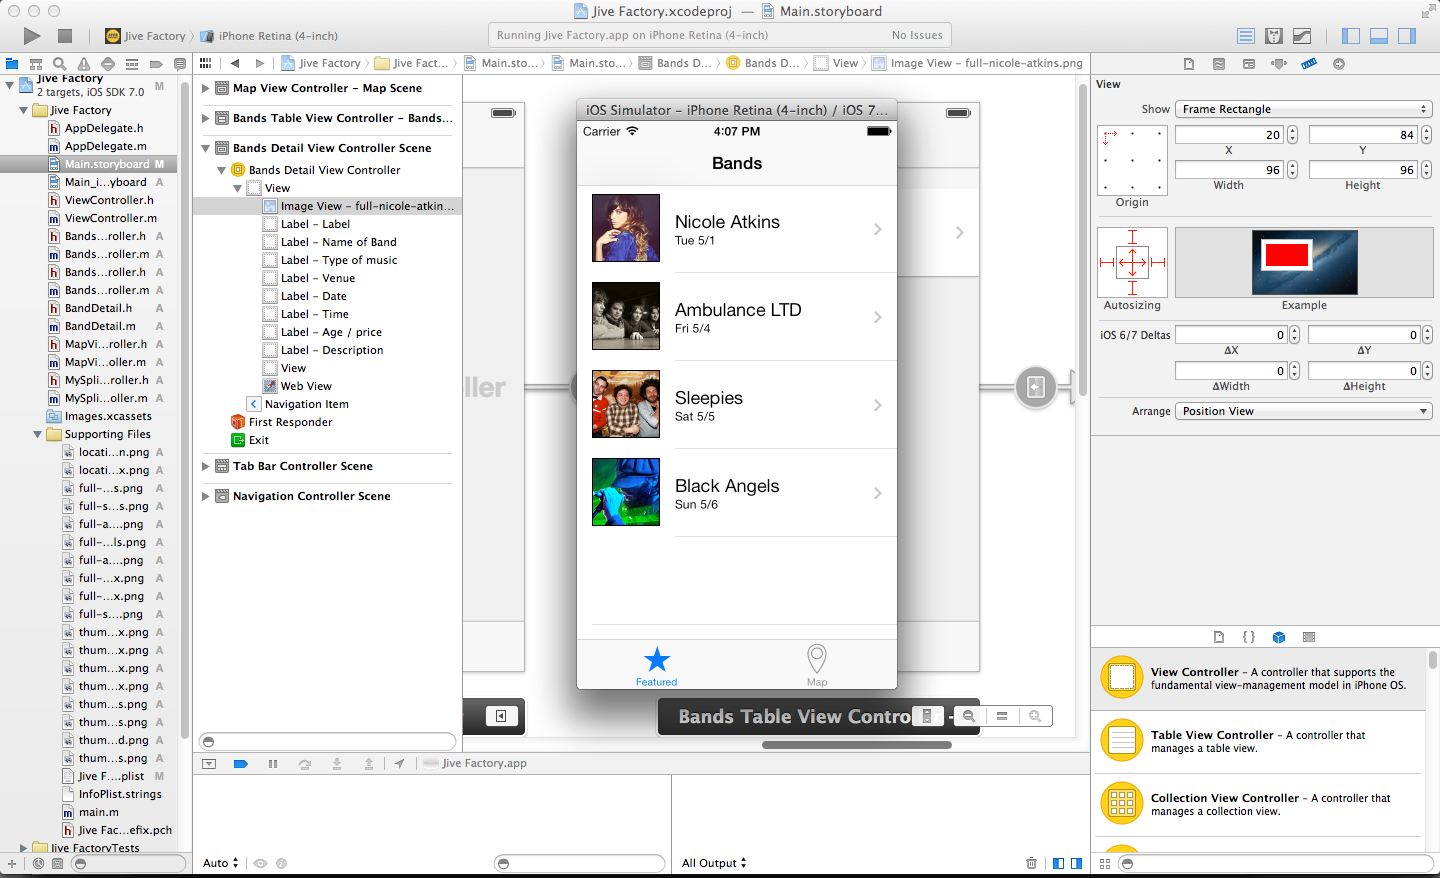The height and width of the screenshot is (878, 1440).
Task: Go back in the editor history
Action: coord(235,63)
